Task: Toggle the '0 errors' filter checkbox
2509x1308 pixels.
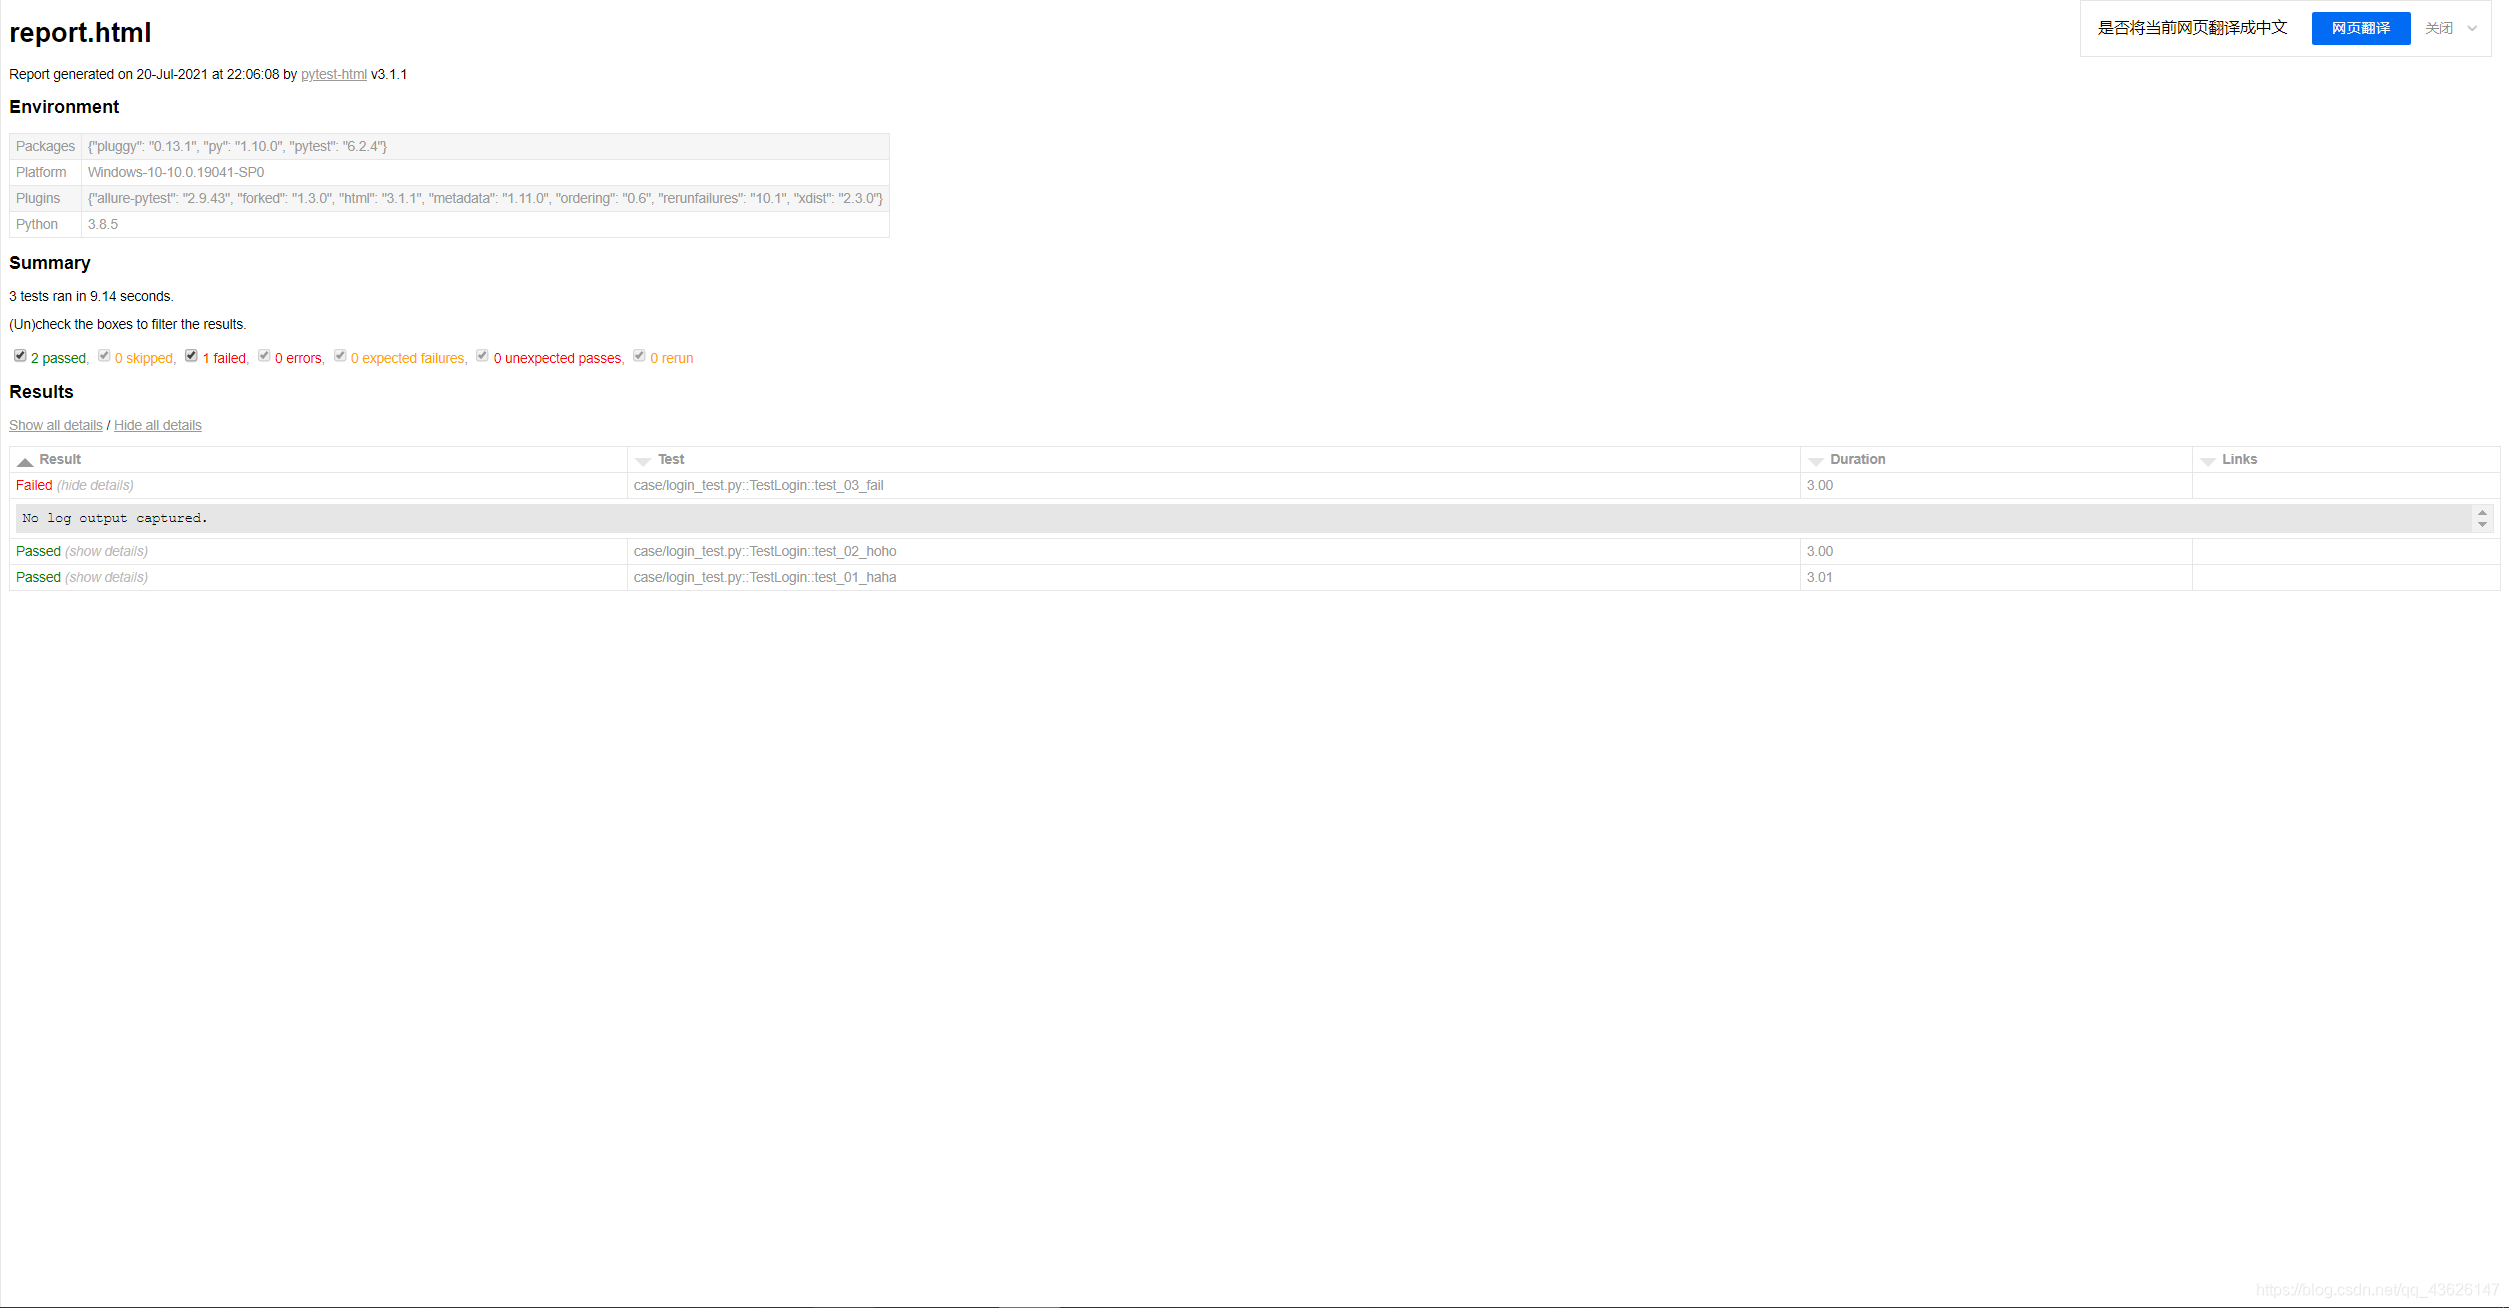Action: point(264,356)
